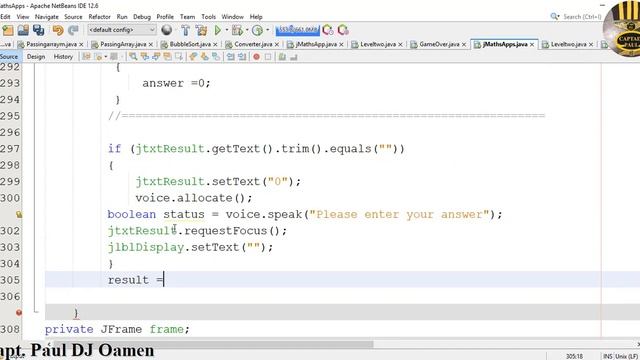Click the Find Next Occurrence icon

156,57
